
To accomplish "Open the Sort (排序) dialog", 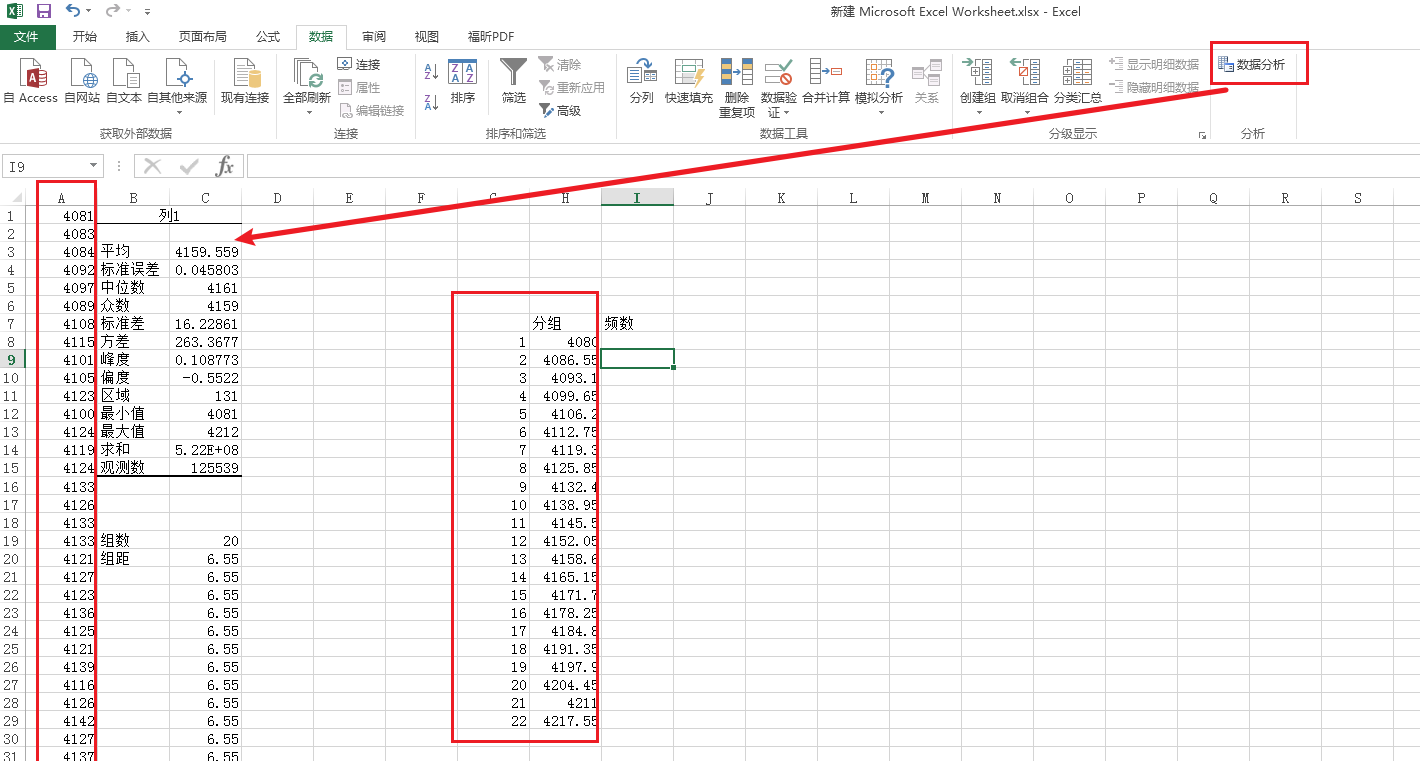I will [x=463, y=82].
